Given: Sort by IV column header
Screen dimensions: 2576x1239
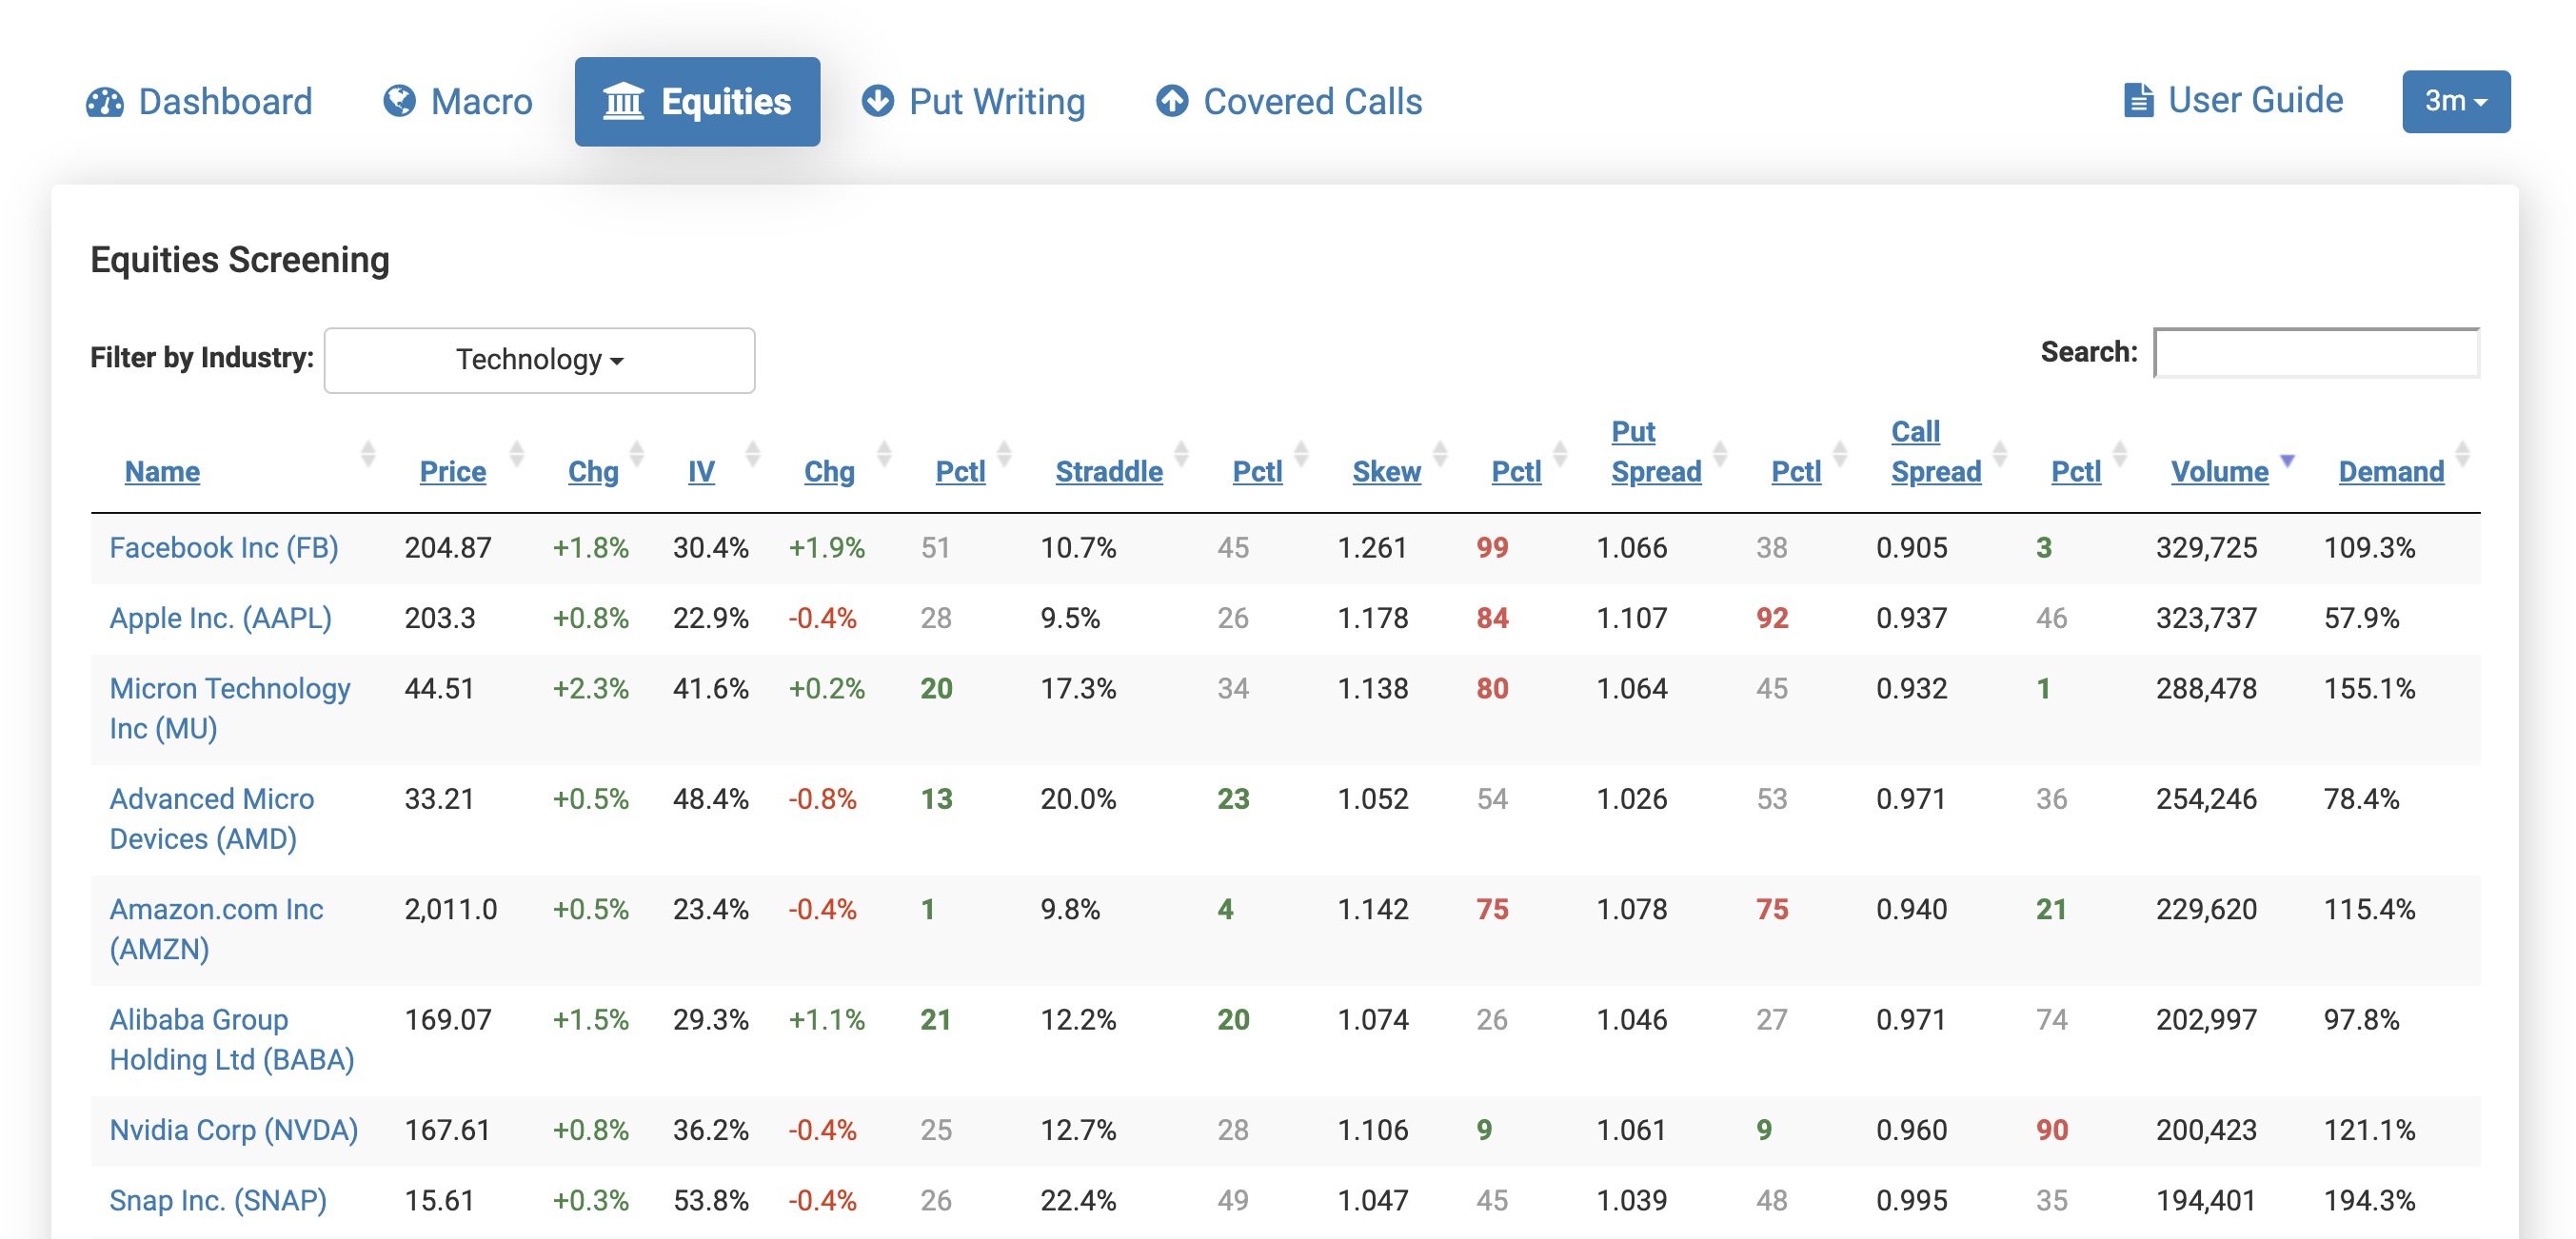Looking at the screenshot, I should tap(701, 471).
